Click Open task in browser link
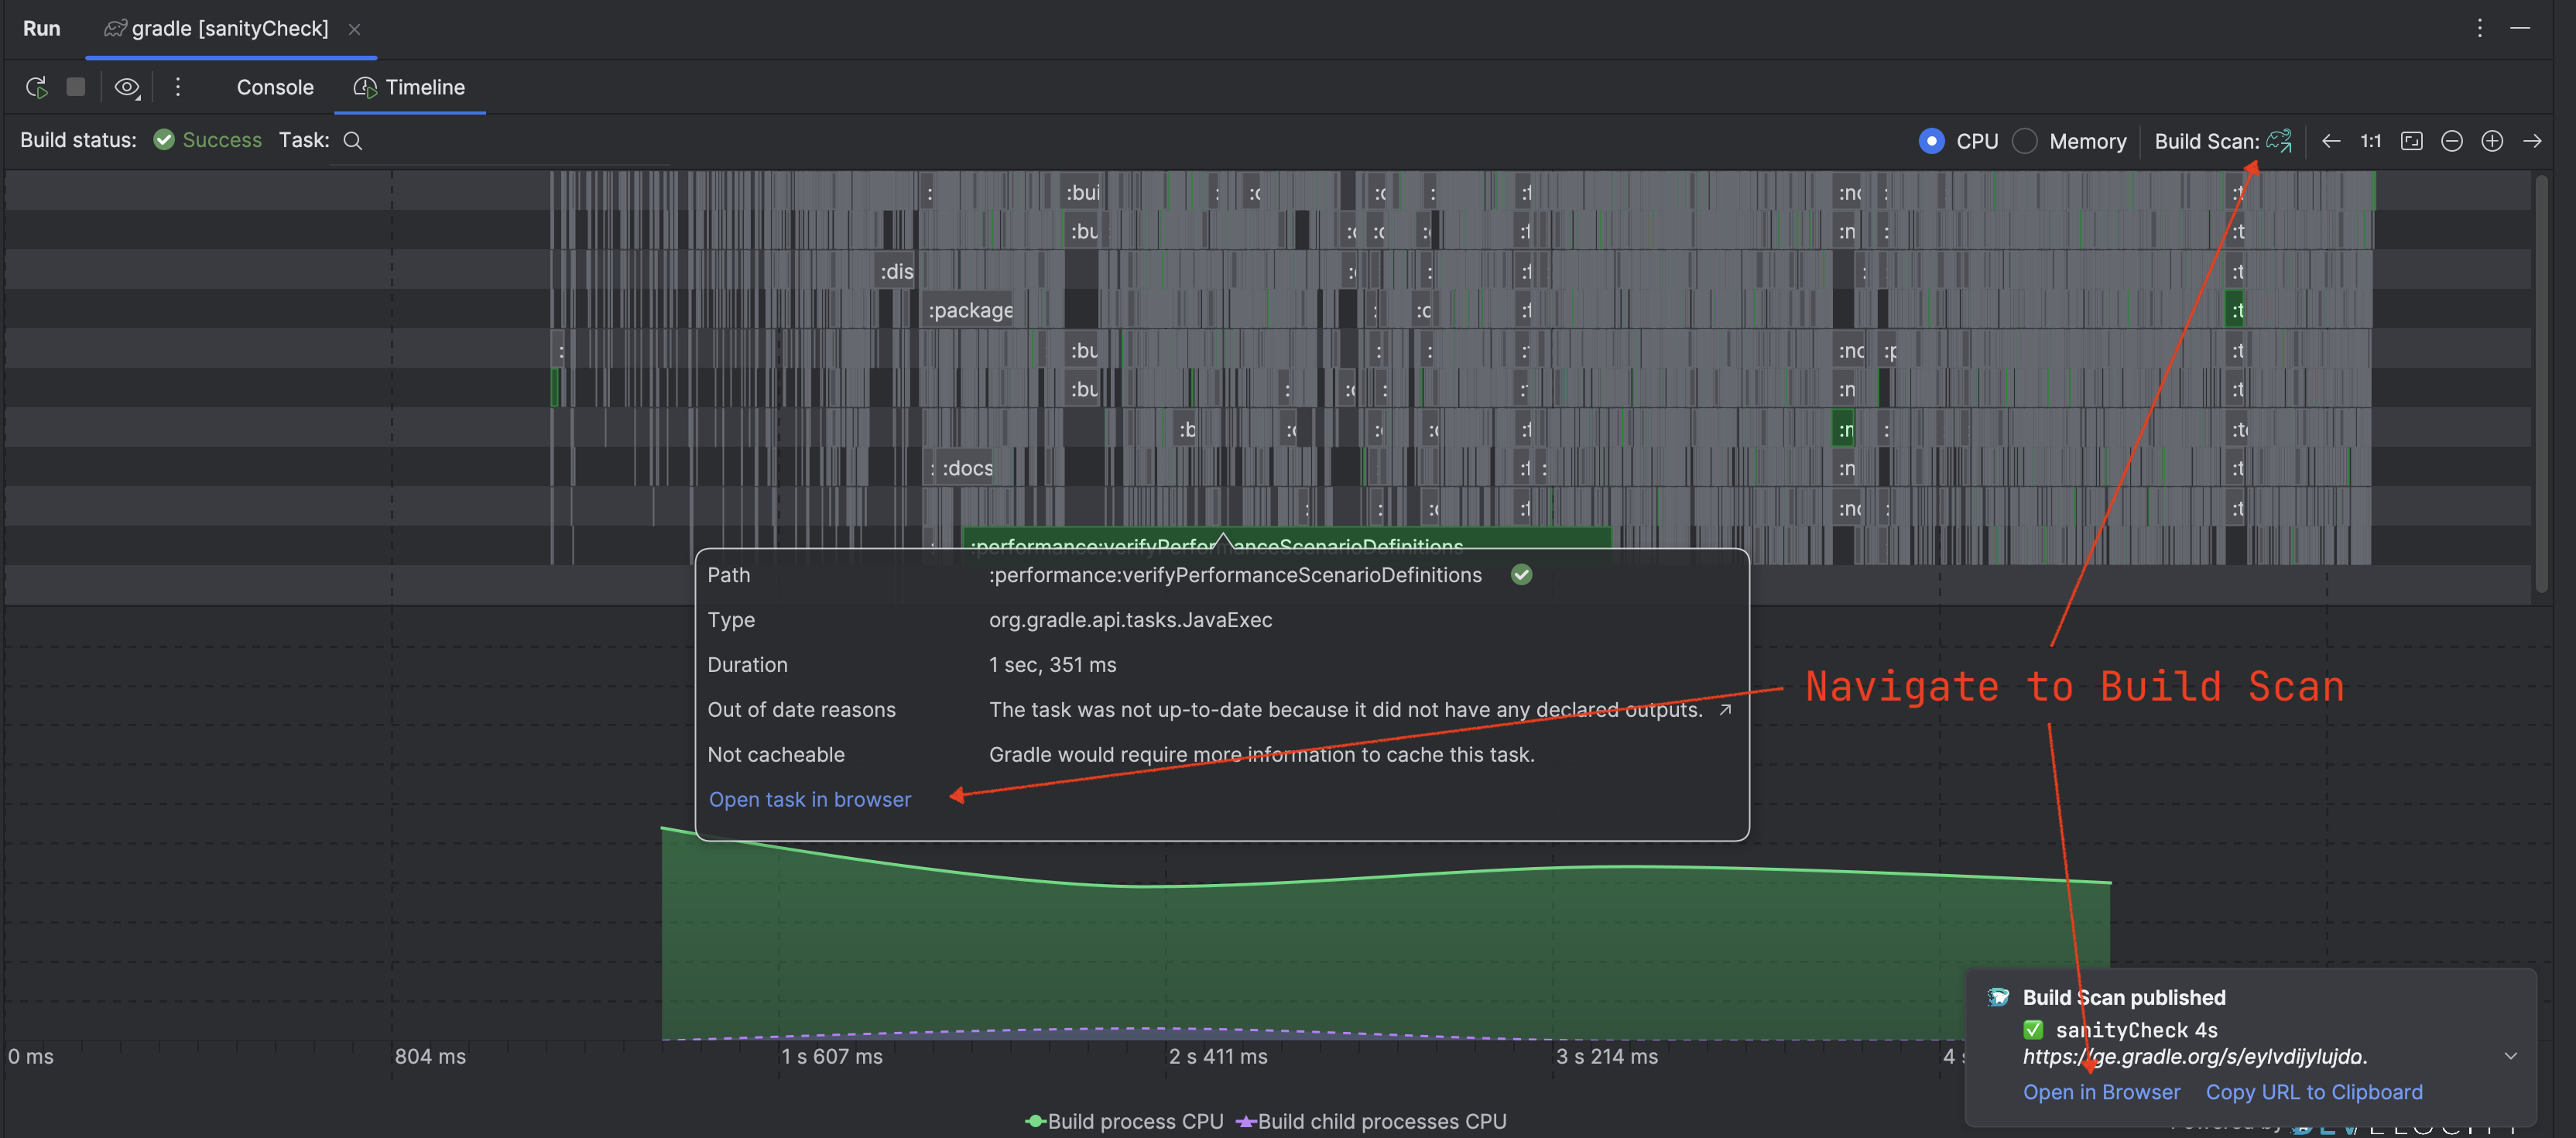 click(809, 799)
